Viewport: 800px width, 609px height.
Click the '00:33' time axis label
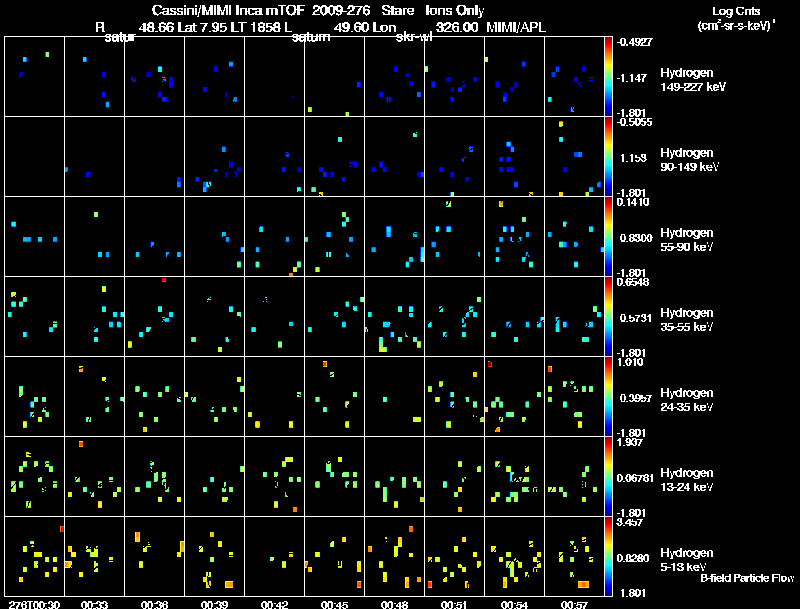pyautogui.click(x=94, y=605)
